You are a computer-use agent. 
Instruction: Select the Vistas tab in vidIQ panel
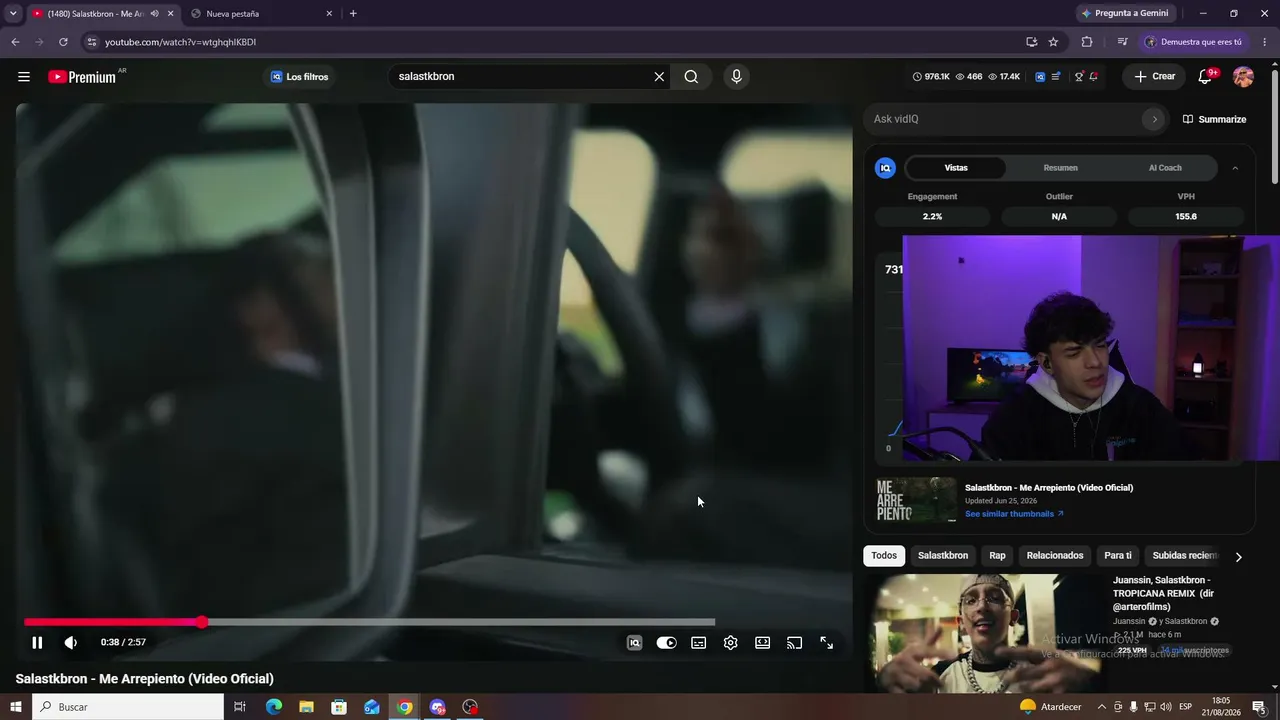pyautogui.click(x=956, y=168)
